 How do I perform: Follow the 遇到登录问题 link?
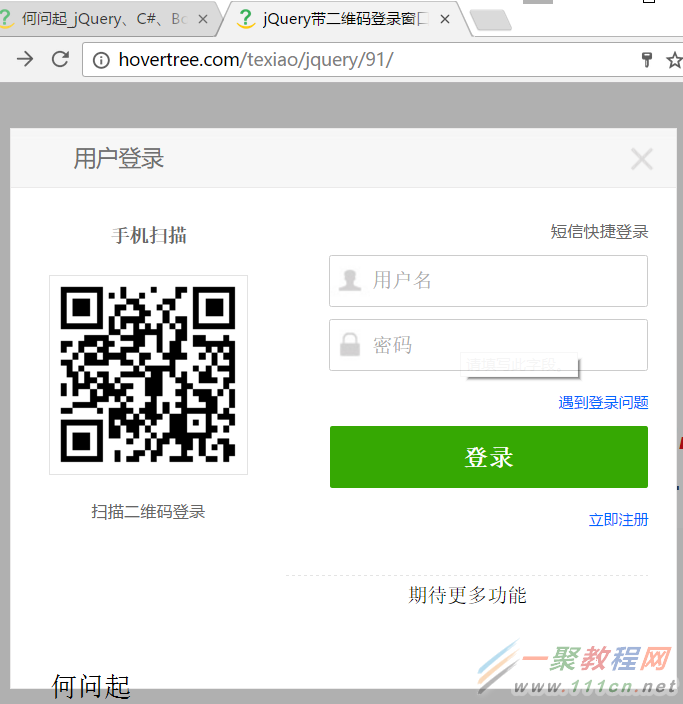point(603,402)
